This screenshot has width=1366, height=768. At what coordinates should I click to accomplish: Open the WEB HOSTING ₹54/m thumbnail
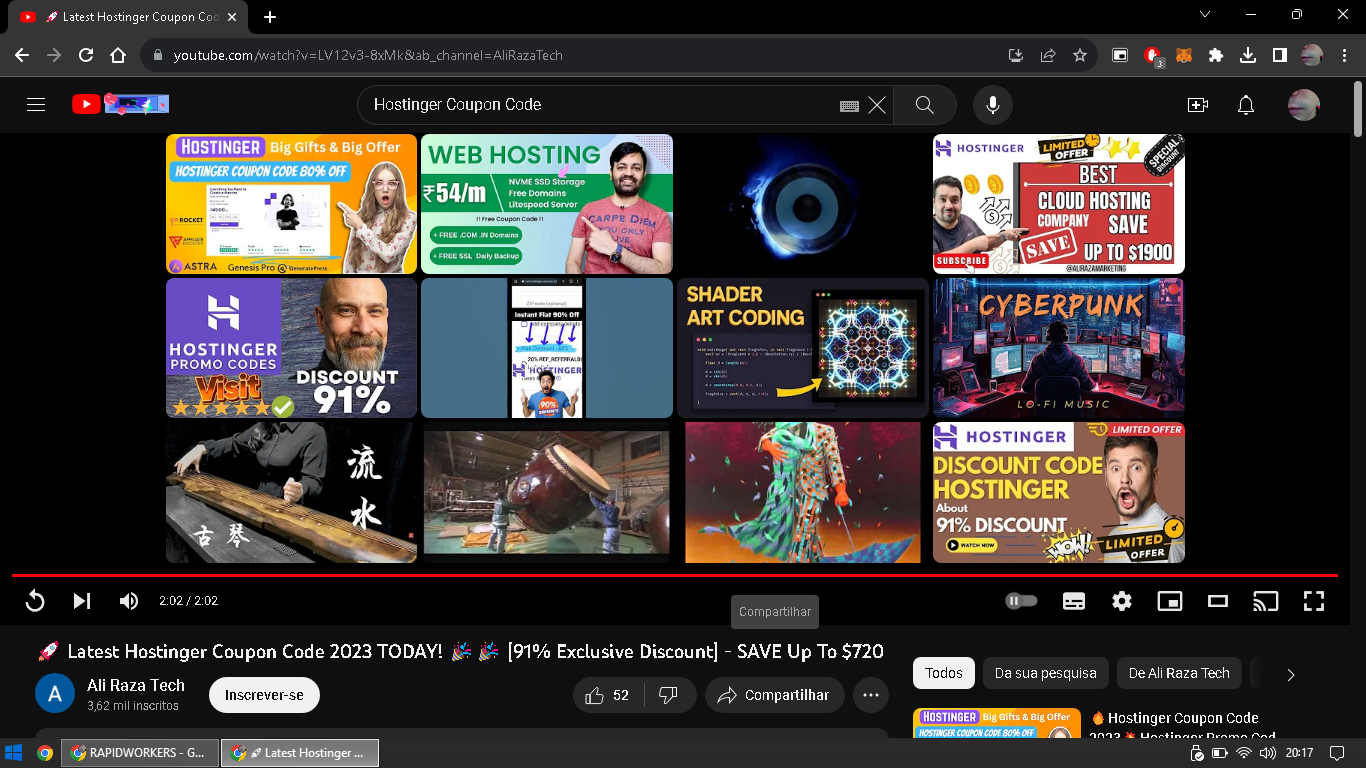click(x=547, y=204)
